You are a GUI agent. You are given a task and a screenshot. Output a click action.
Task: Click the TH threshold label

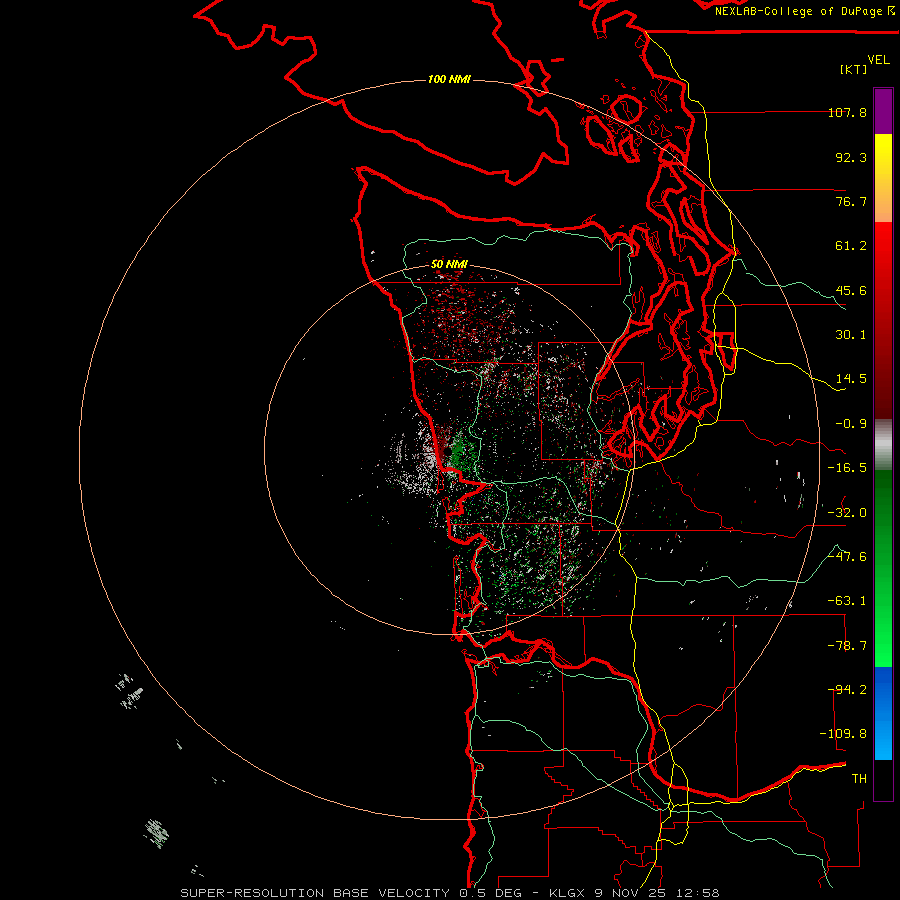click(859, 779)
